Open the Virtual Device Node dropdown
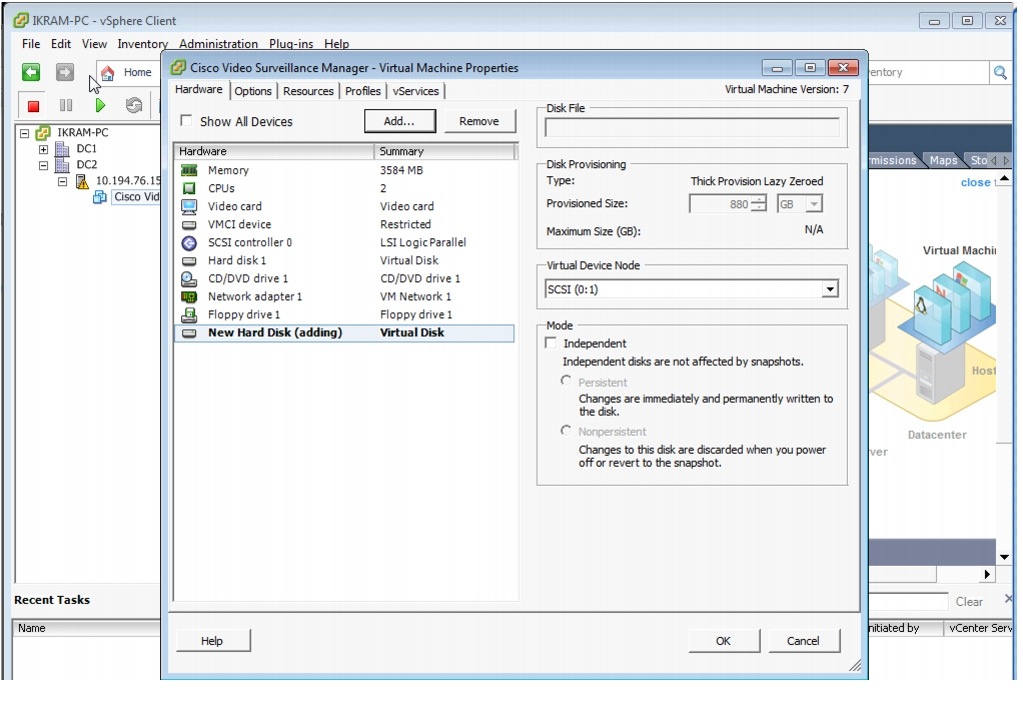Image resolution: width=1023 pixels, height=712 pixels. [829, 287]
